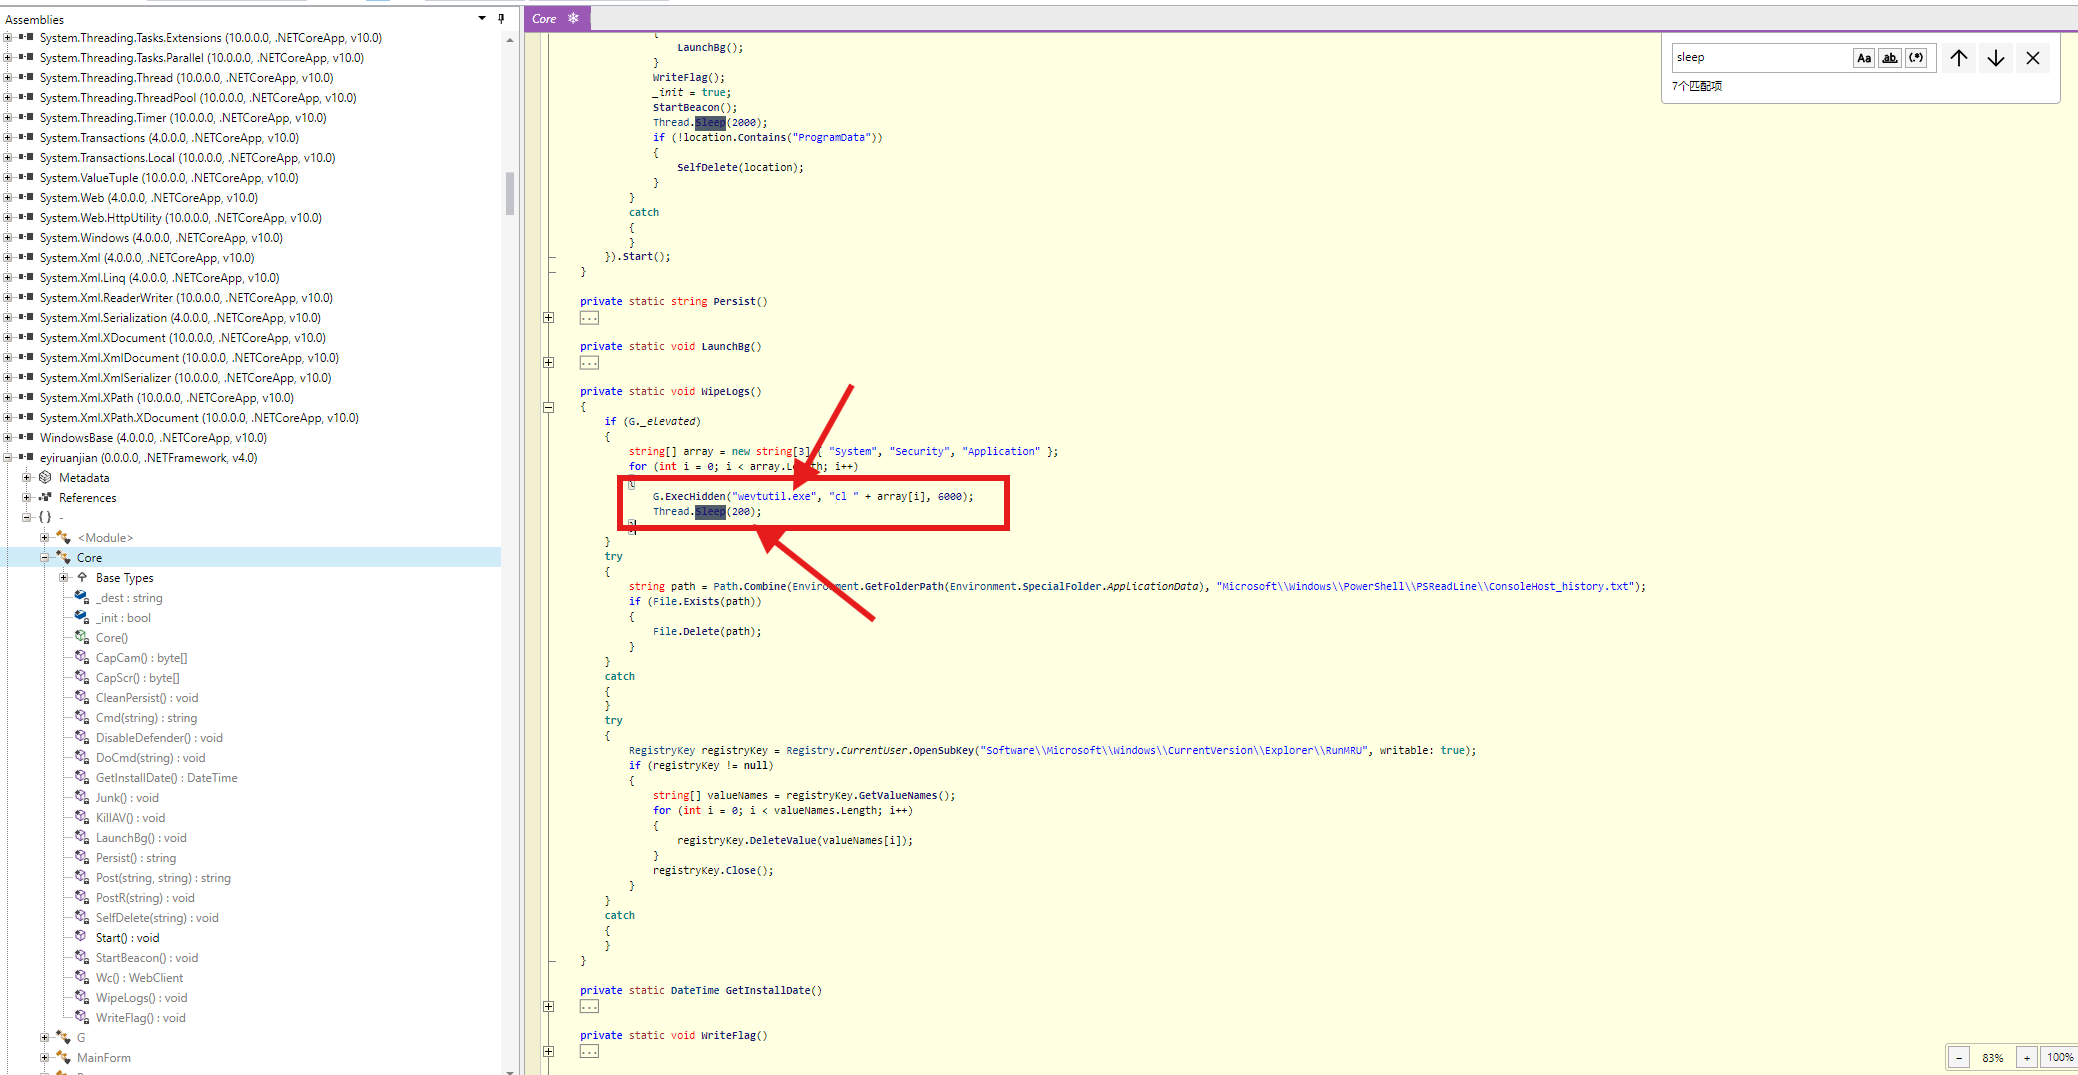Increase zoom with plus button

(2027, 1058)
